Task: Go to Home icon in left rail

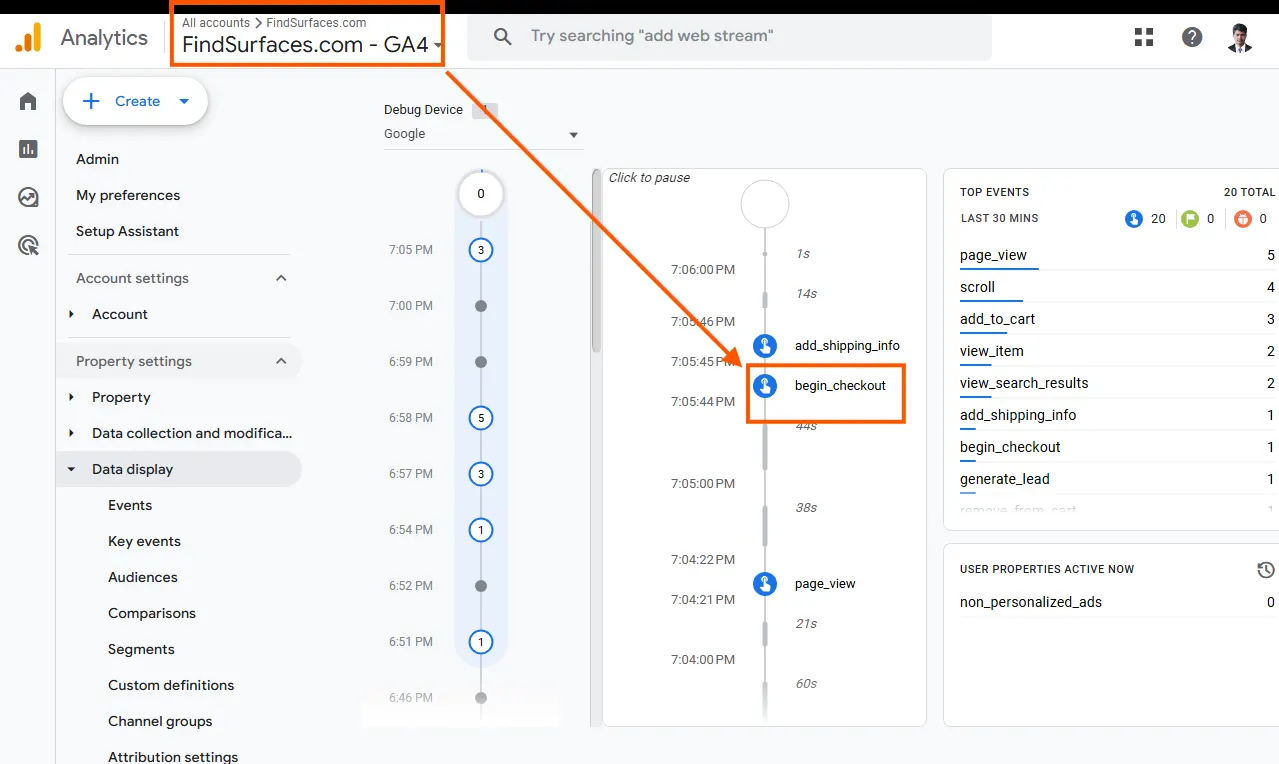Action: (28, 101)
